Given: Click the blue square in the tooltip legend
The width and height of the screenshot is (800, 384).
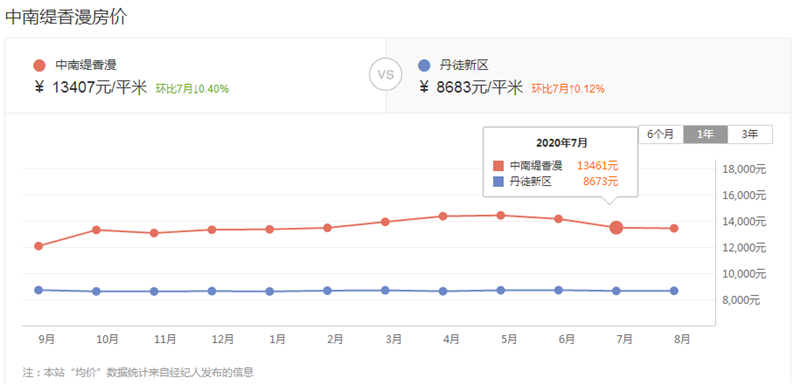Looking at the screenshot, I should (x=498, y=181).
